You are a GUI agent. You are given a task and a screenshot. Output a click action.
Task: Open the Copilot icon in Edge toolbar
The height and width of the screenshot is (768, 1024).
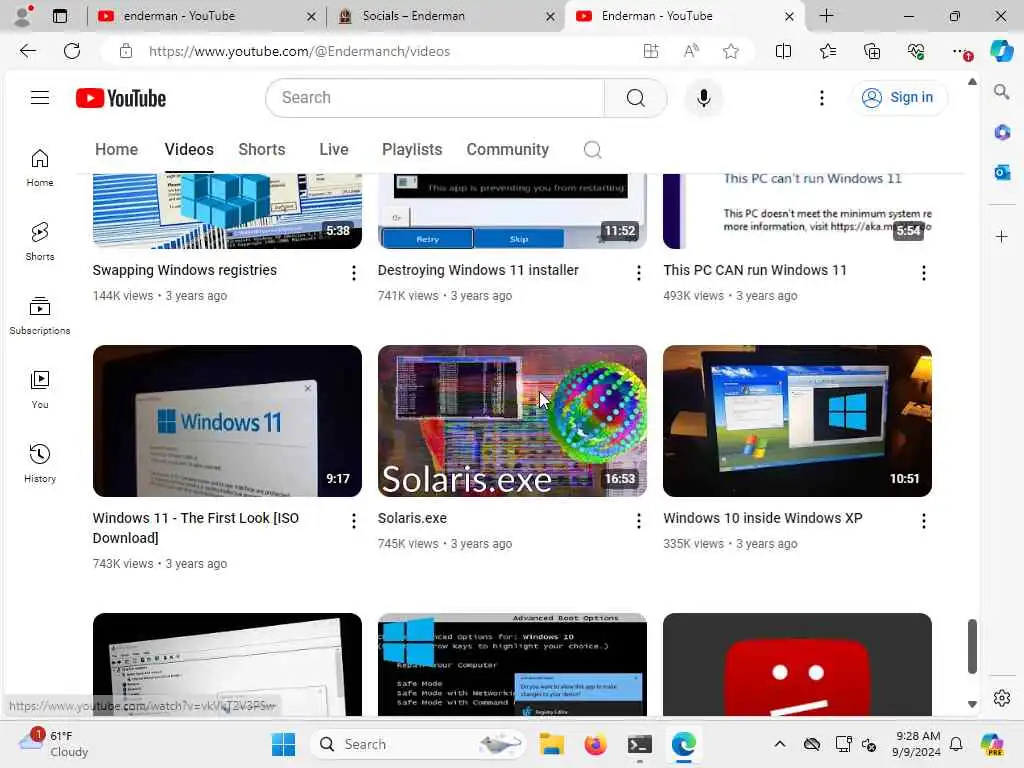1001,51
